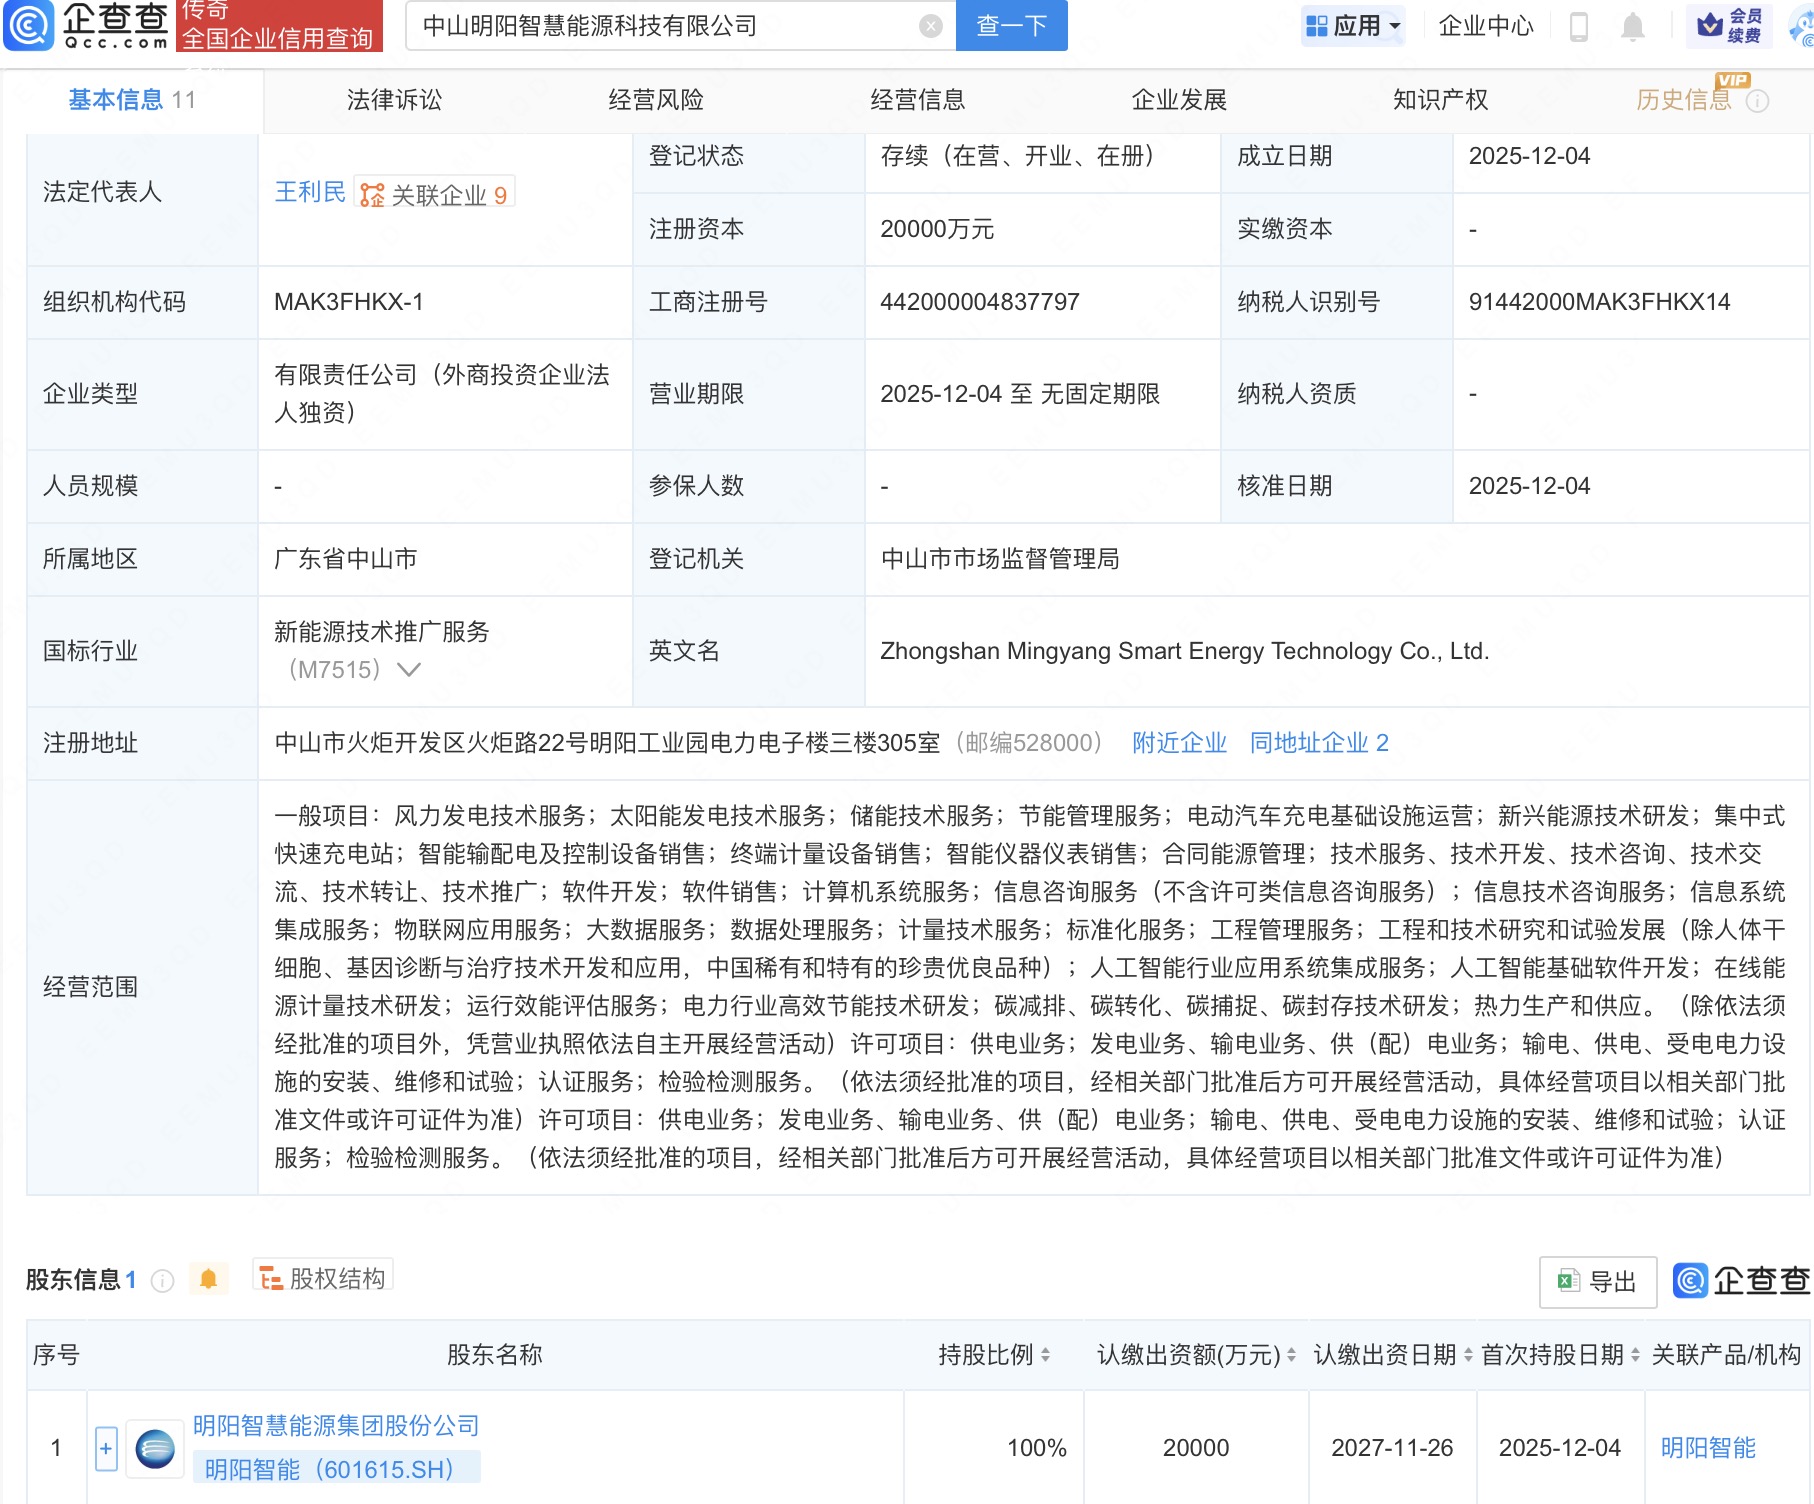Switch to the 法律诉讼 tab

[394, 100]
